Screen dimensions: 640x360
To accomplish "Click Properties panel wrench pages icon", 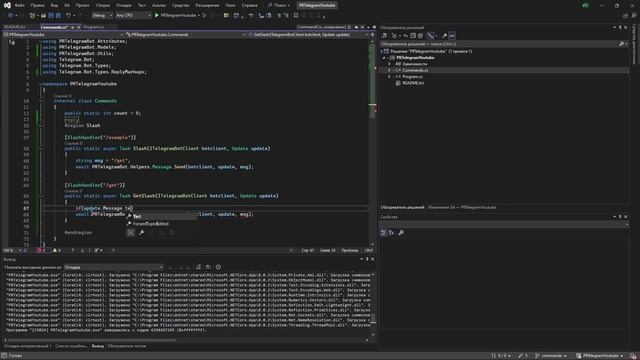I will [401, 233].
